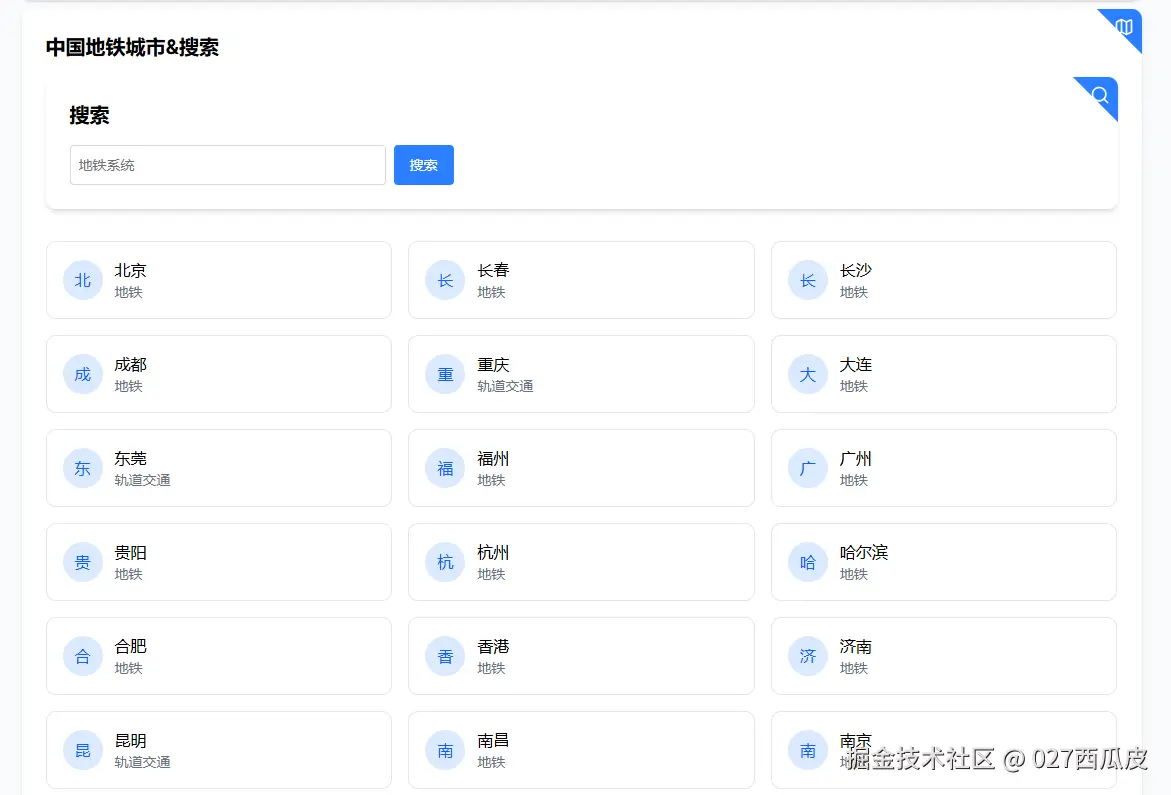This screenshot has height=795, width=1171.
Task: Click the 广 circle icon for Guangzhou
Action: click(x=808, y=468)
